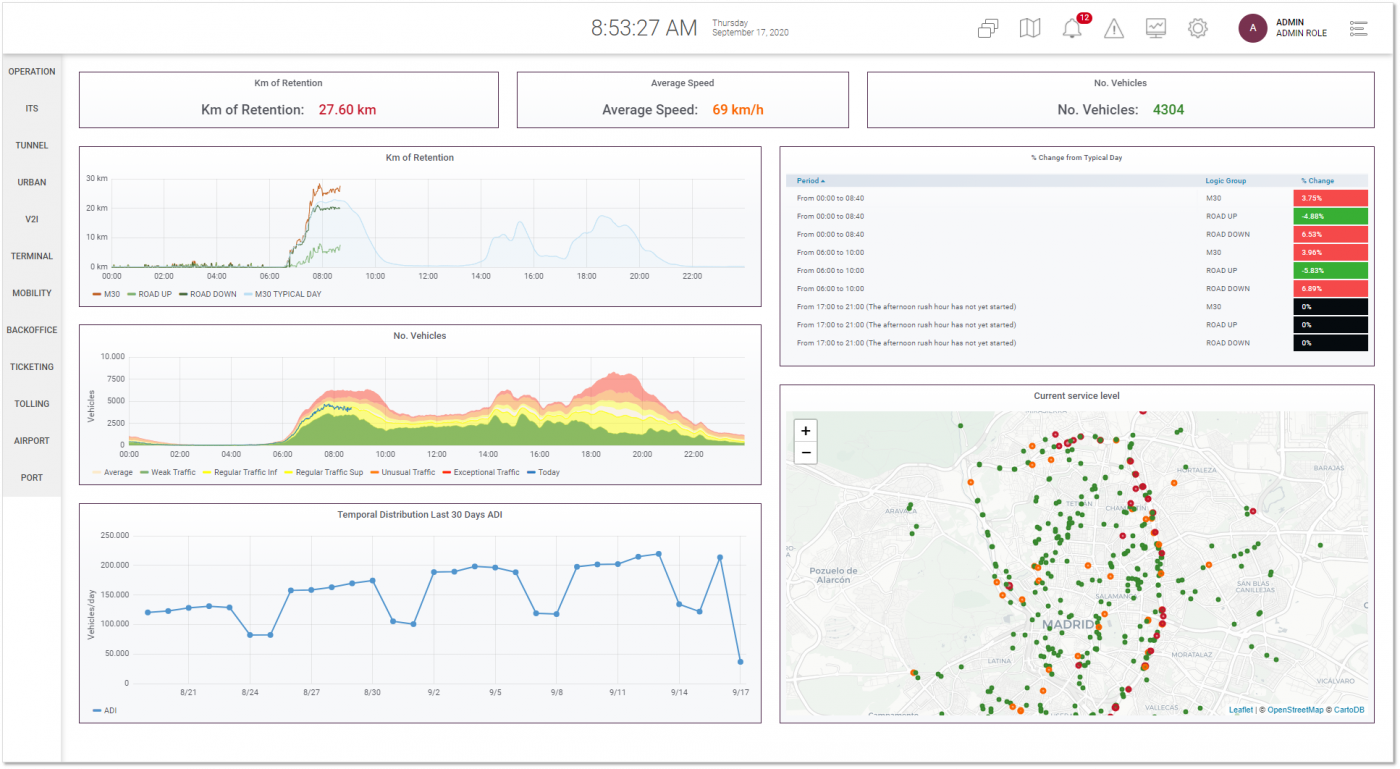Click the 27.60 km retention value
This screenshot has width=1400, height=769.
pyautogui.click(x=347, y=110)
